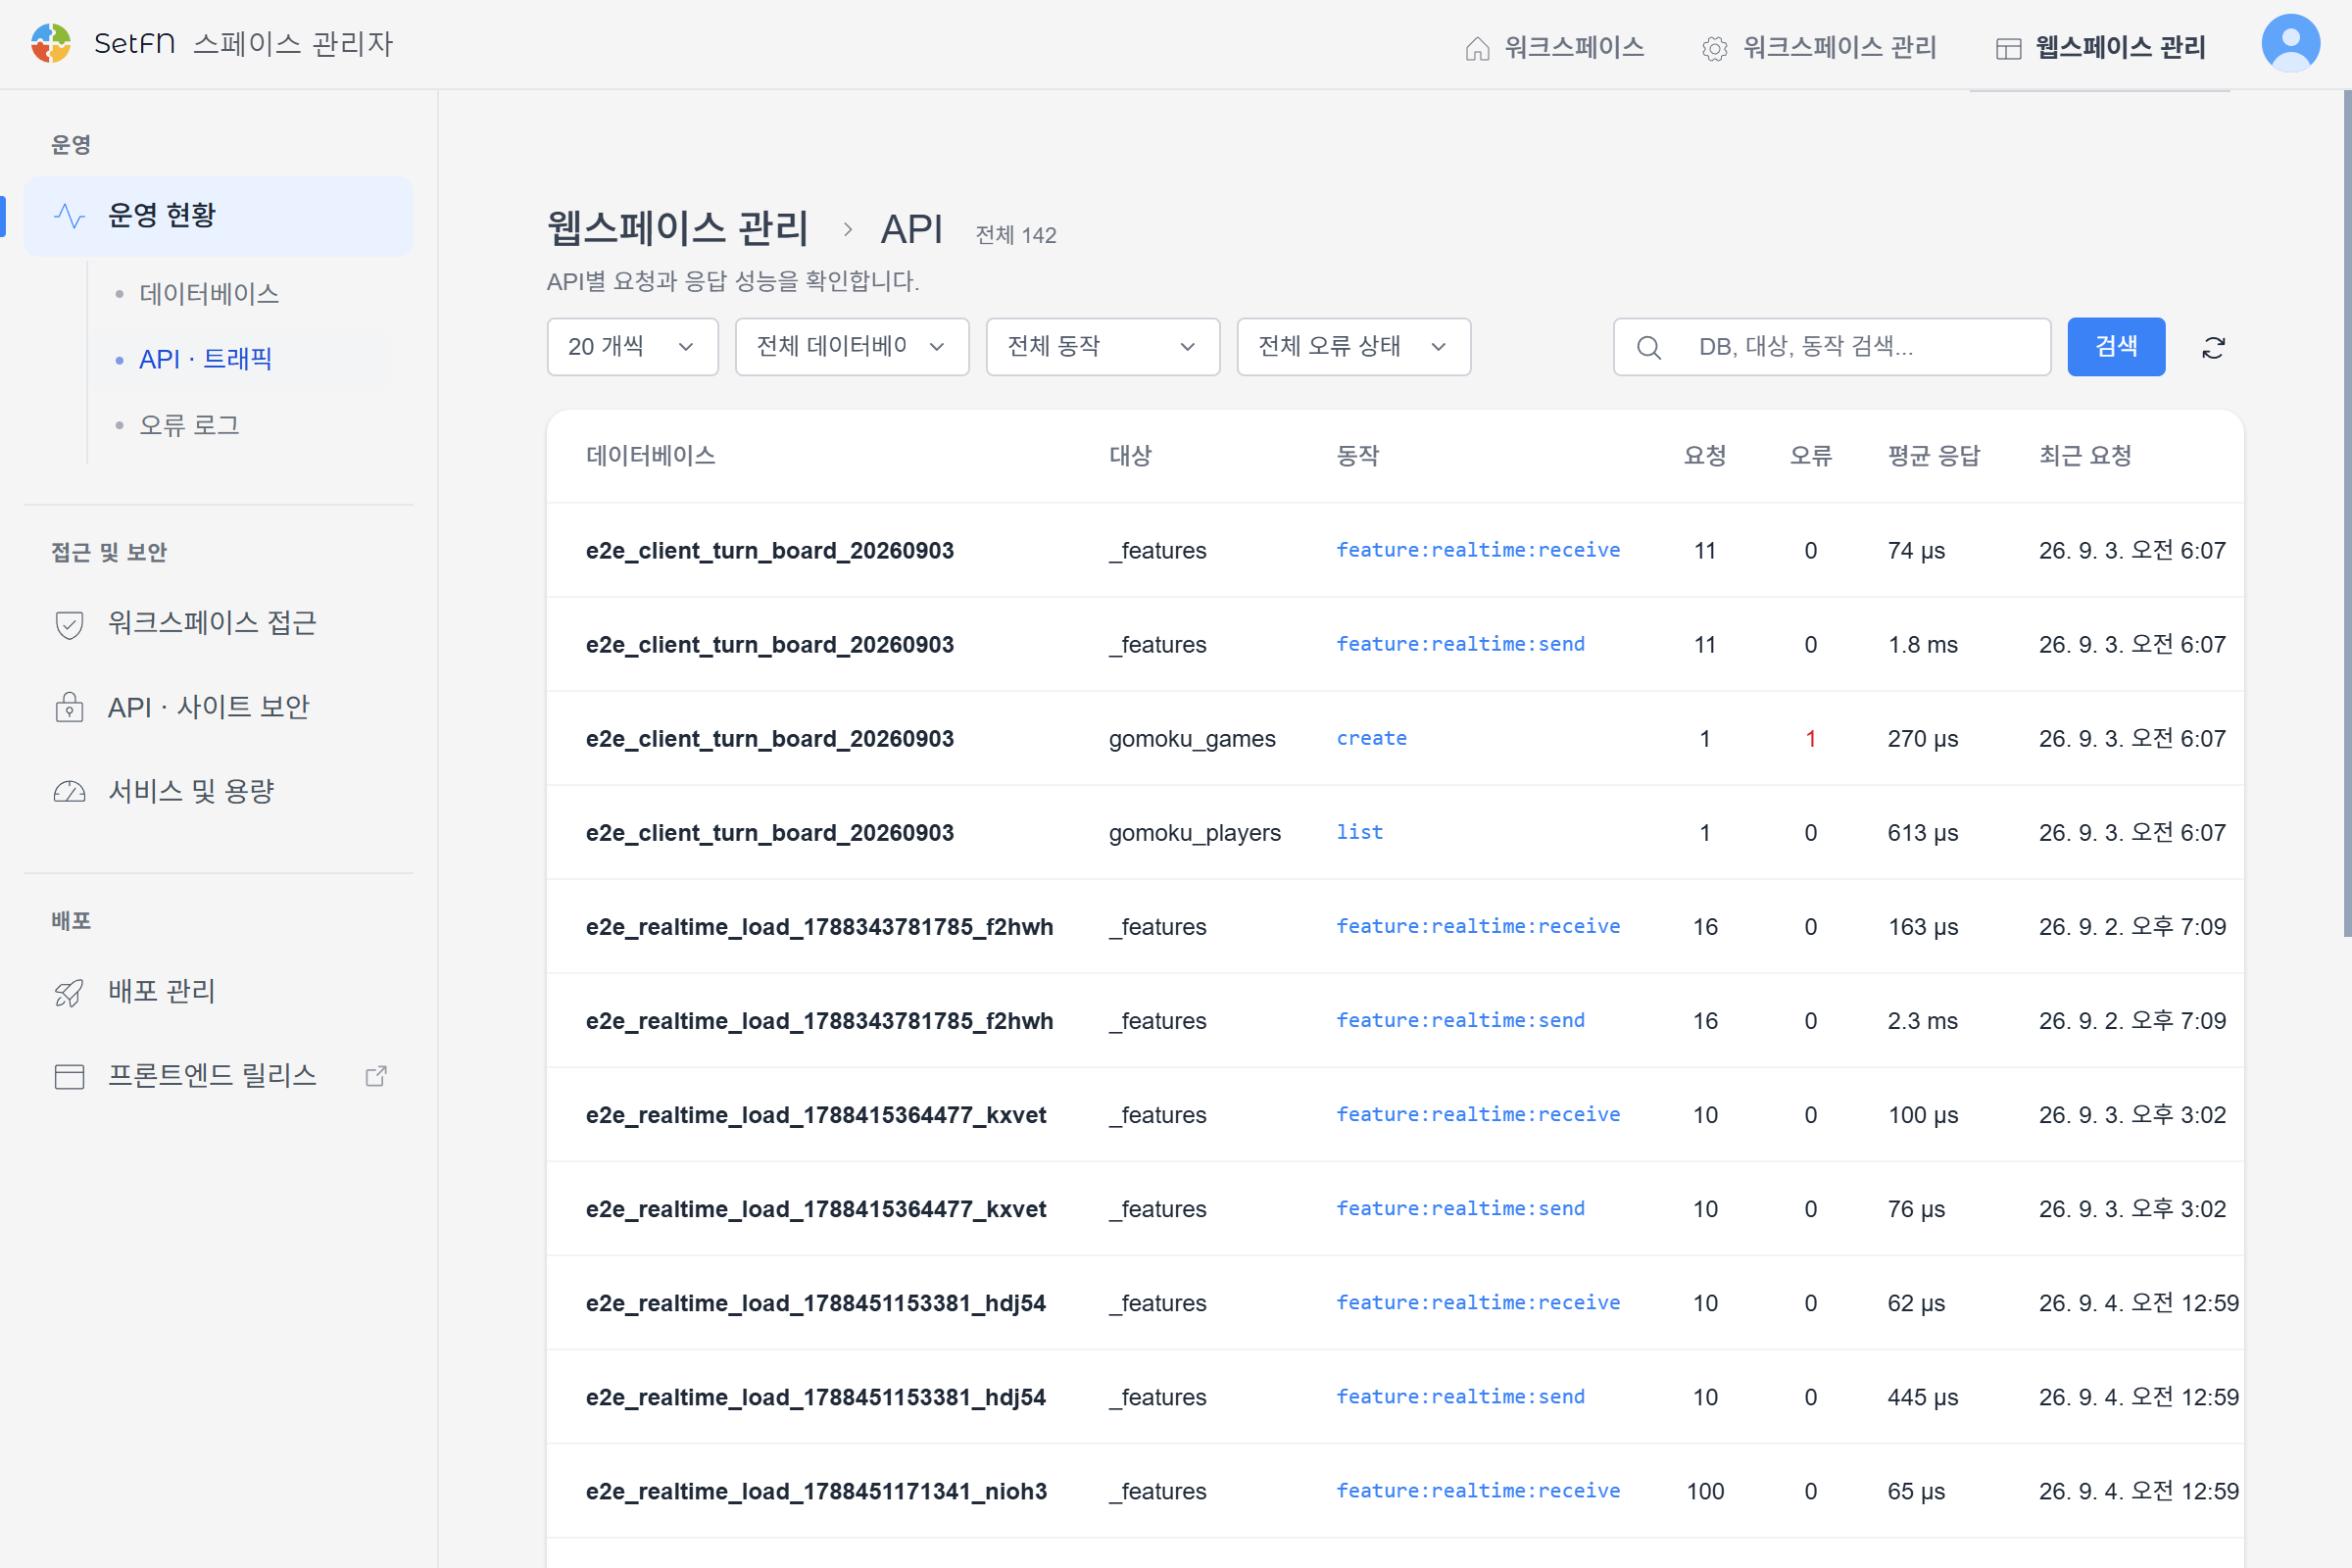Click the 1.8 ms average response value
2352x1568 pixels.
click(1923, 645)
